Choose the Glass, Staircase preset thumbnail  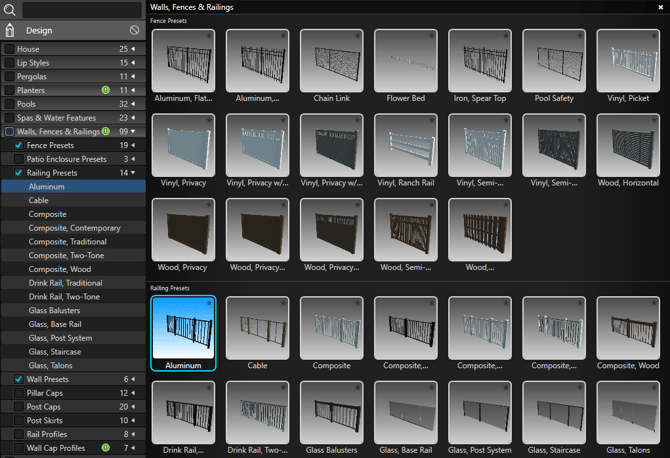pyautogui.click(x=554, y=413)
